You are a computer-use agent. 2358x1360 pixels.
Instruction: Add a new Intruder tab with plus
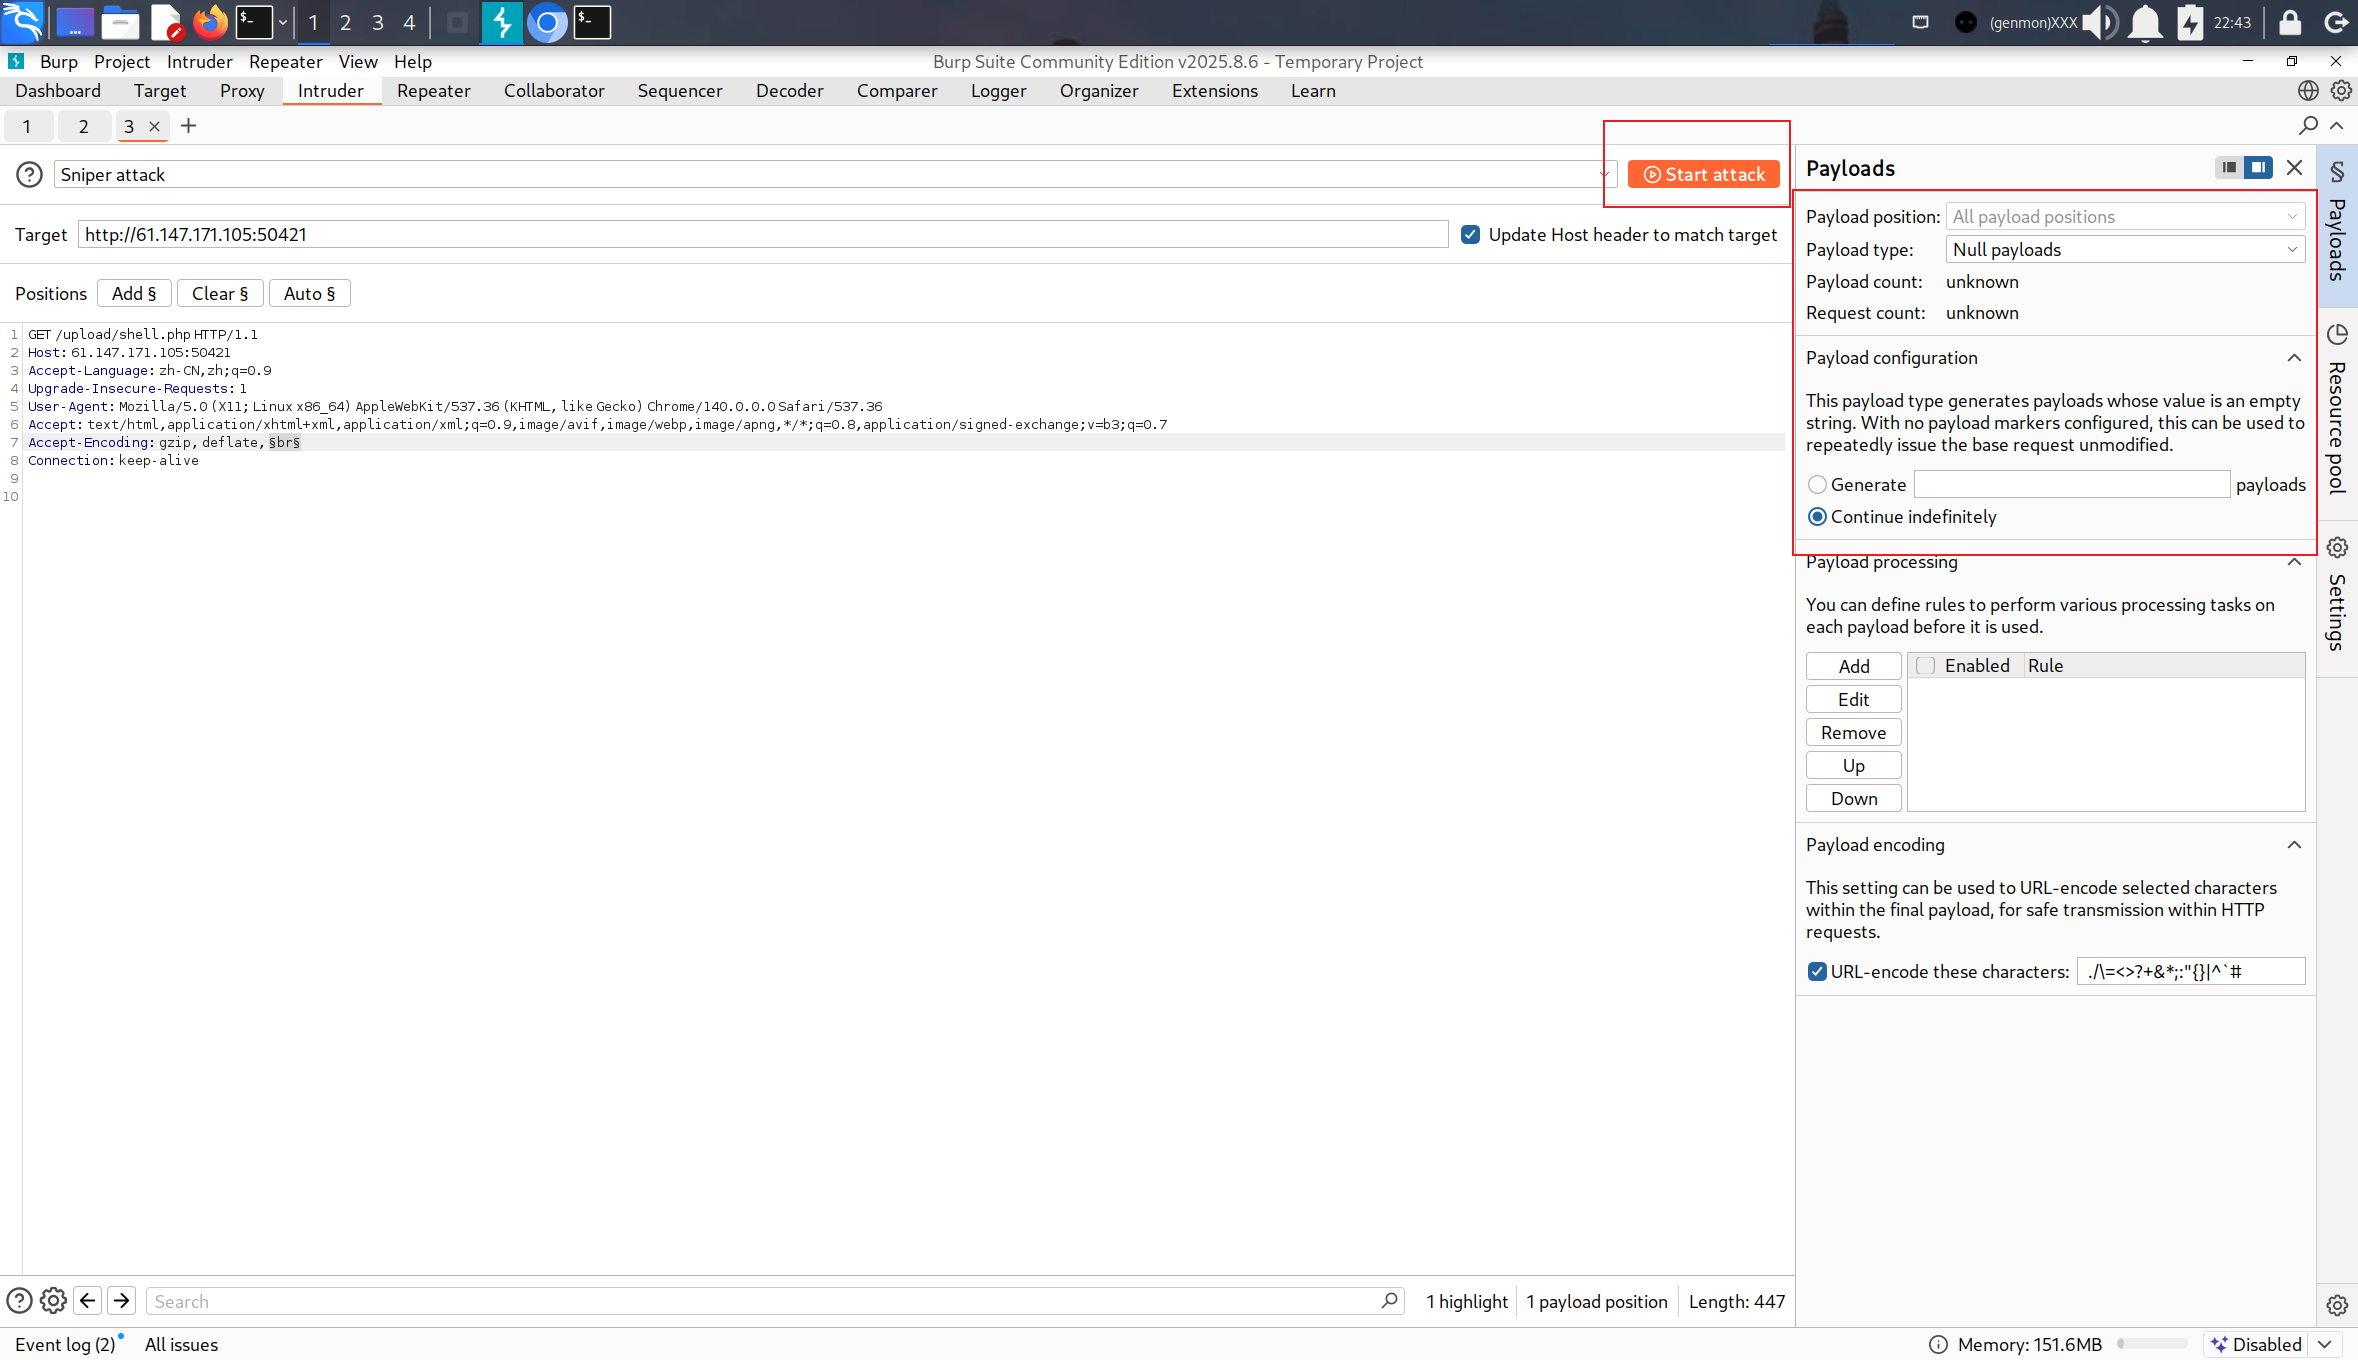pyautogui.click(x=188, y=126)
